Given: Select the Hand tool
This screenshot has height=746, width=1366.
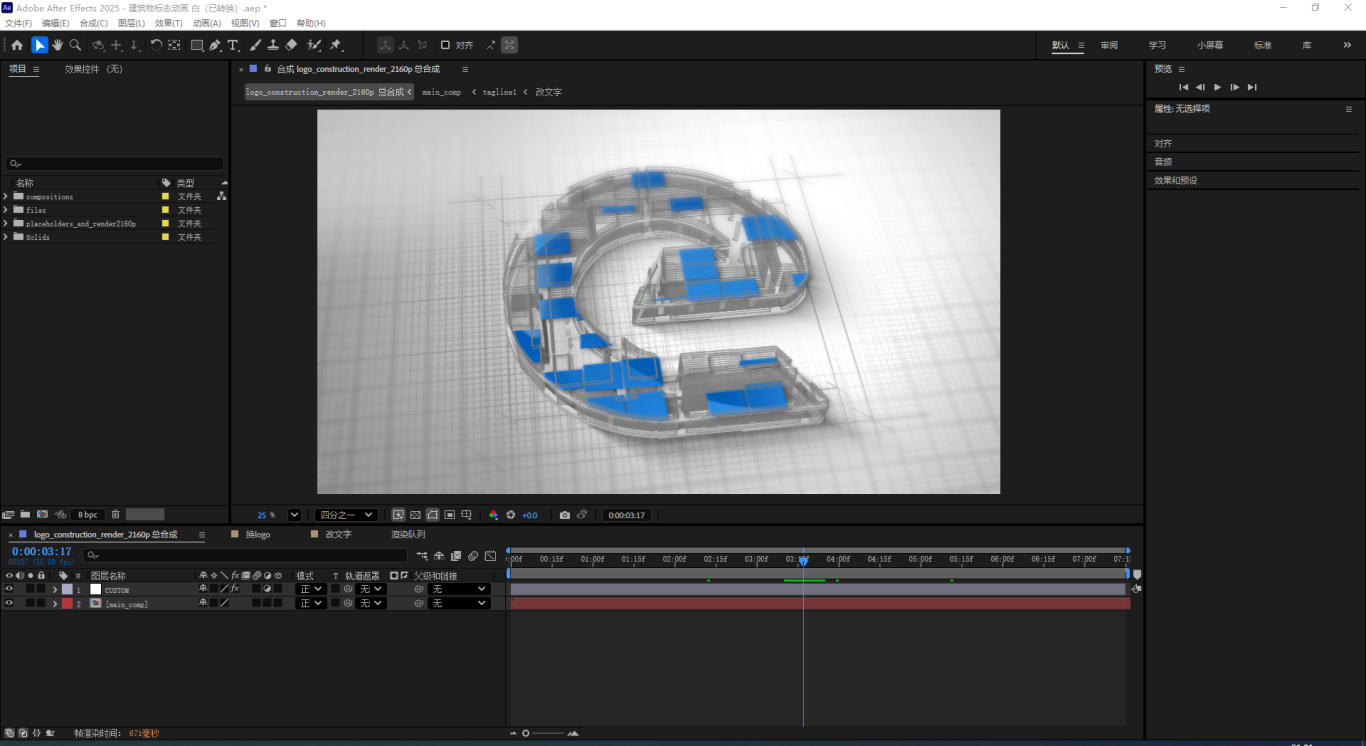Looking at the screenshot, I should [57, 45].
